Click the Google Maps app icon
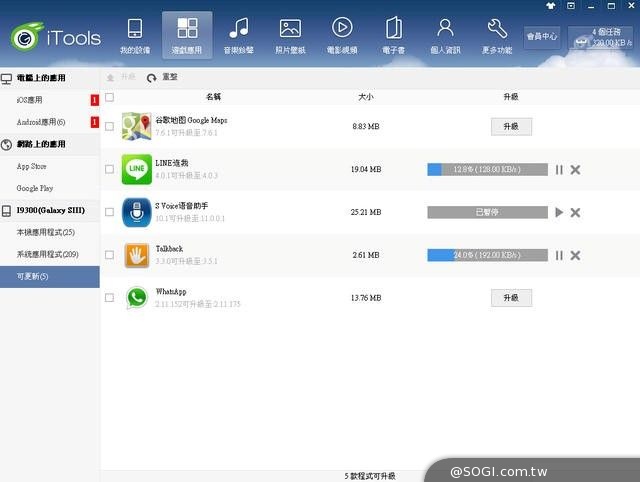Image resolution: width=640 pixels, height=482 pixels. click(x=136, y=126)
